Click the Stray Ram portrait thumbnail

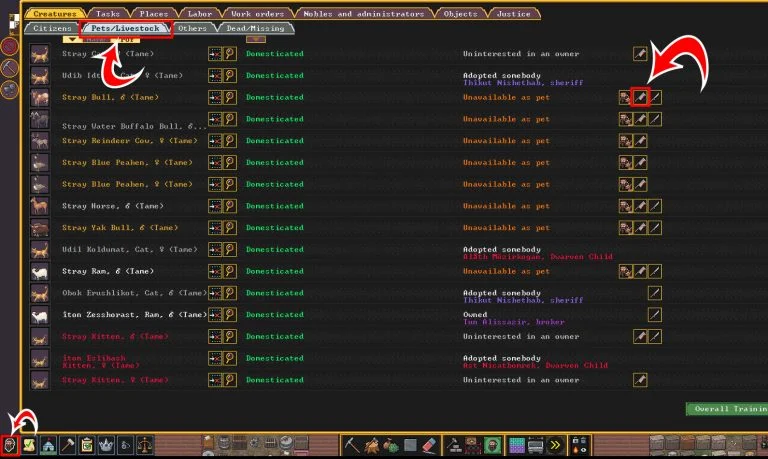pyautogui.click(x=40, y=271)
